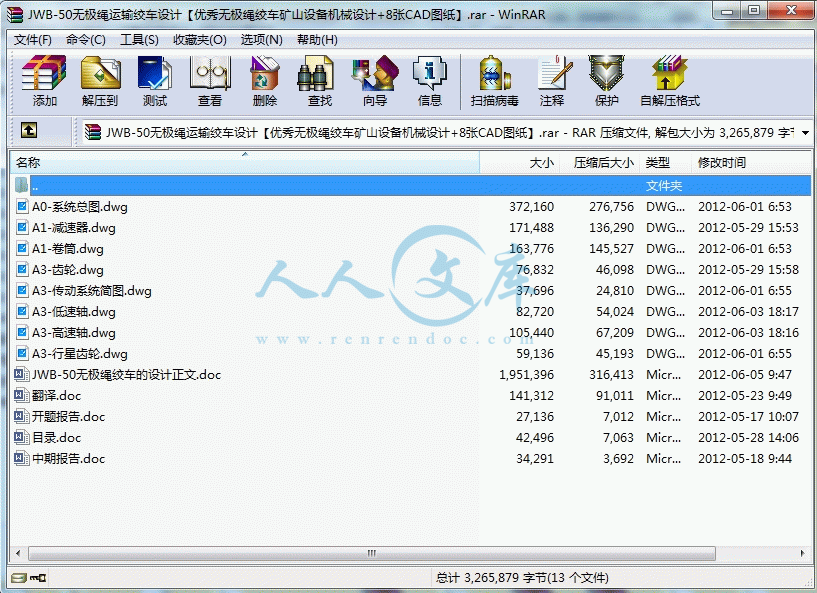
Task: Sort by the 名称 column header
Action: tap(245, 163)
